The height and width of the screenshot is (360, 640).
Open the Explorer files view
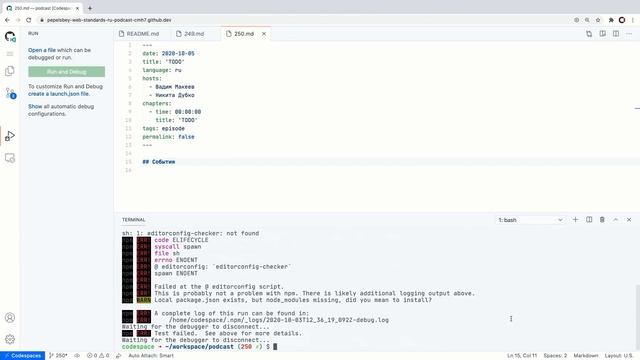(10, 71)
